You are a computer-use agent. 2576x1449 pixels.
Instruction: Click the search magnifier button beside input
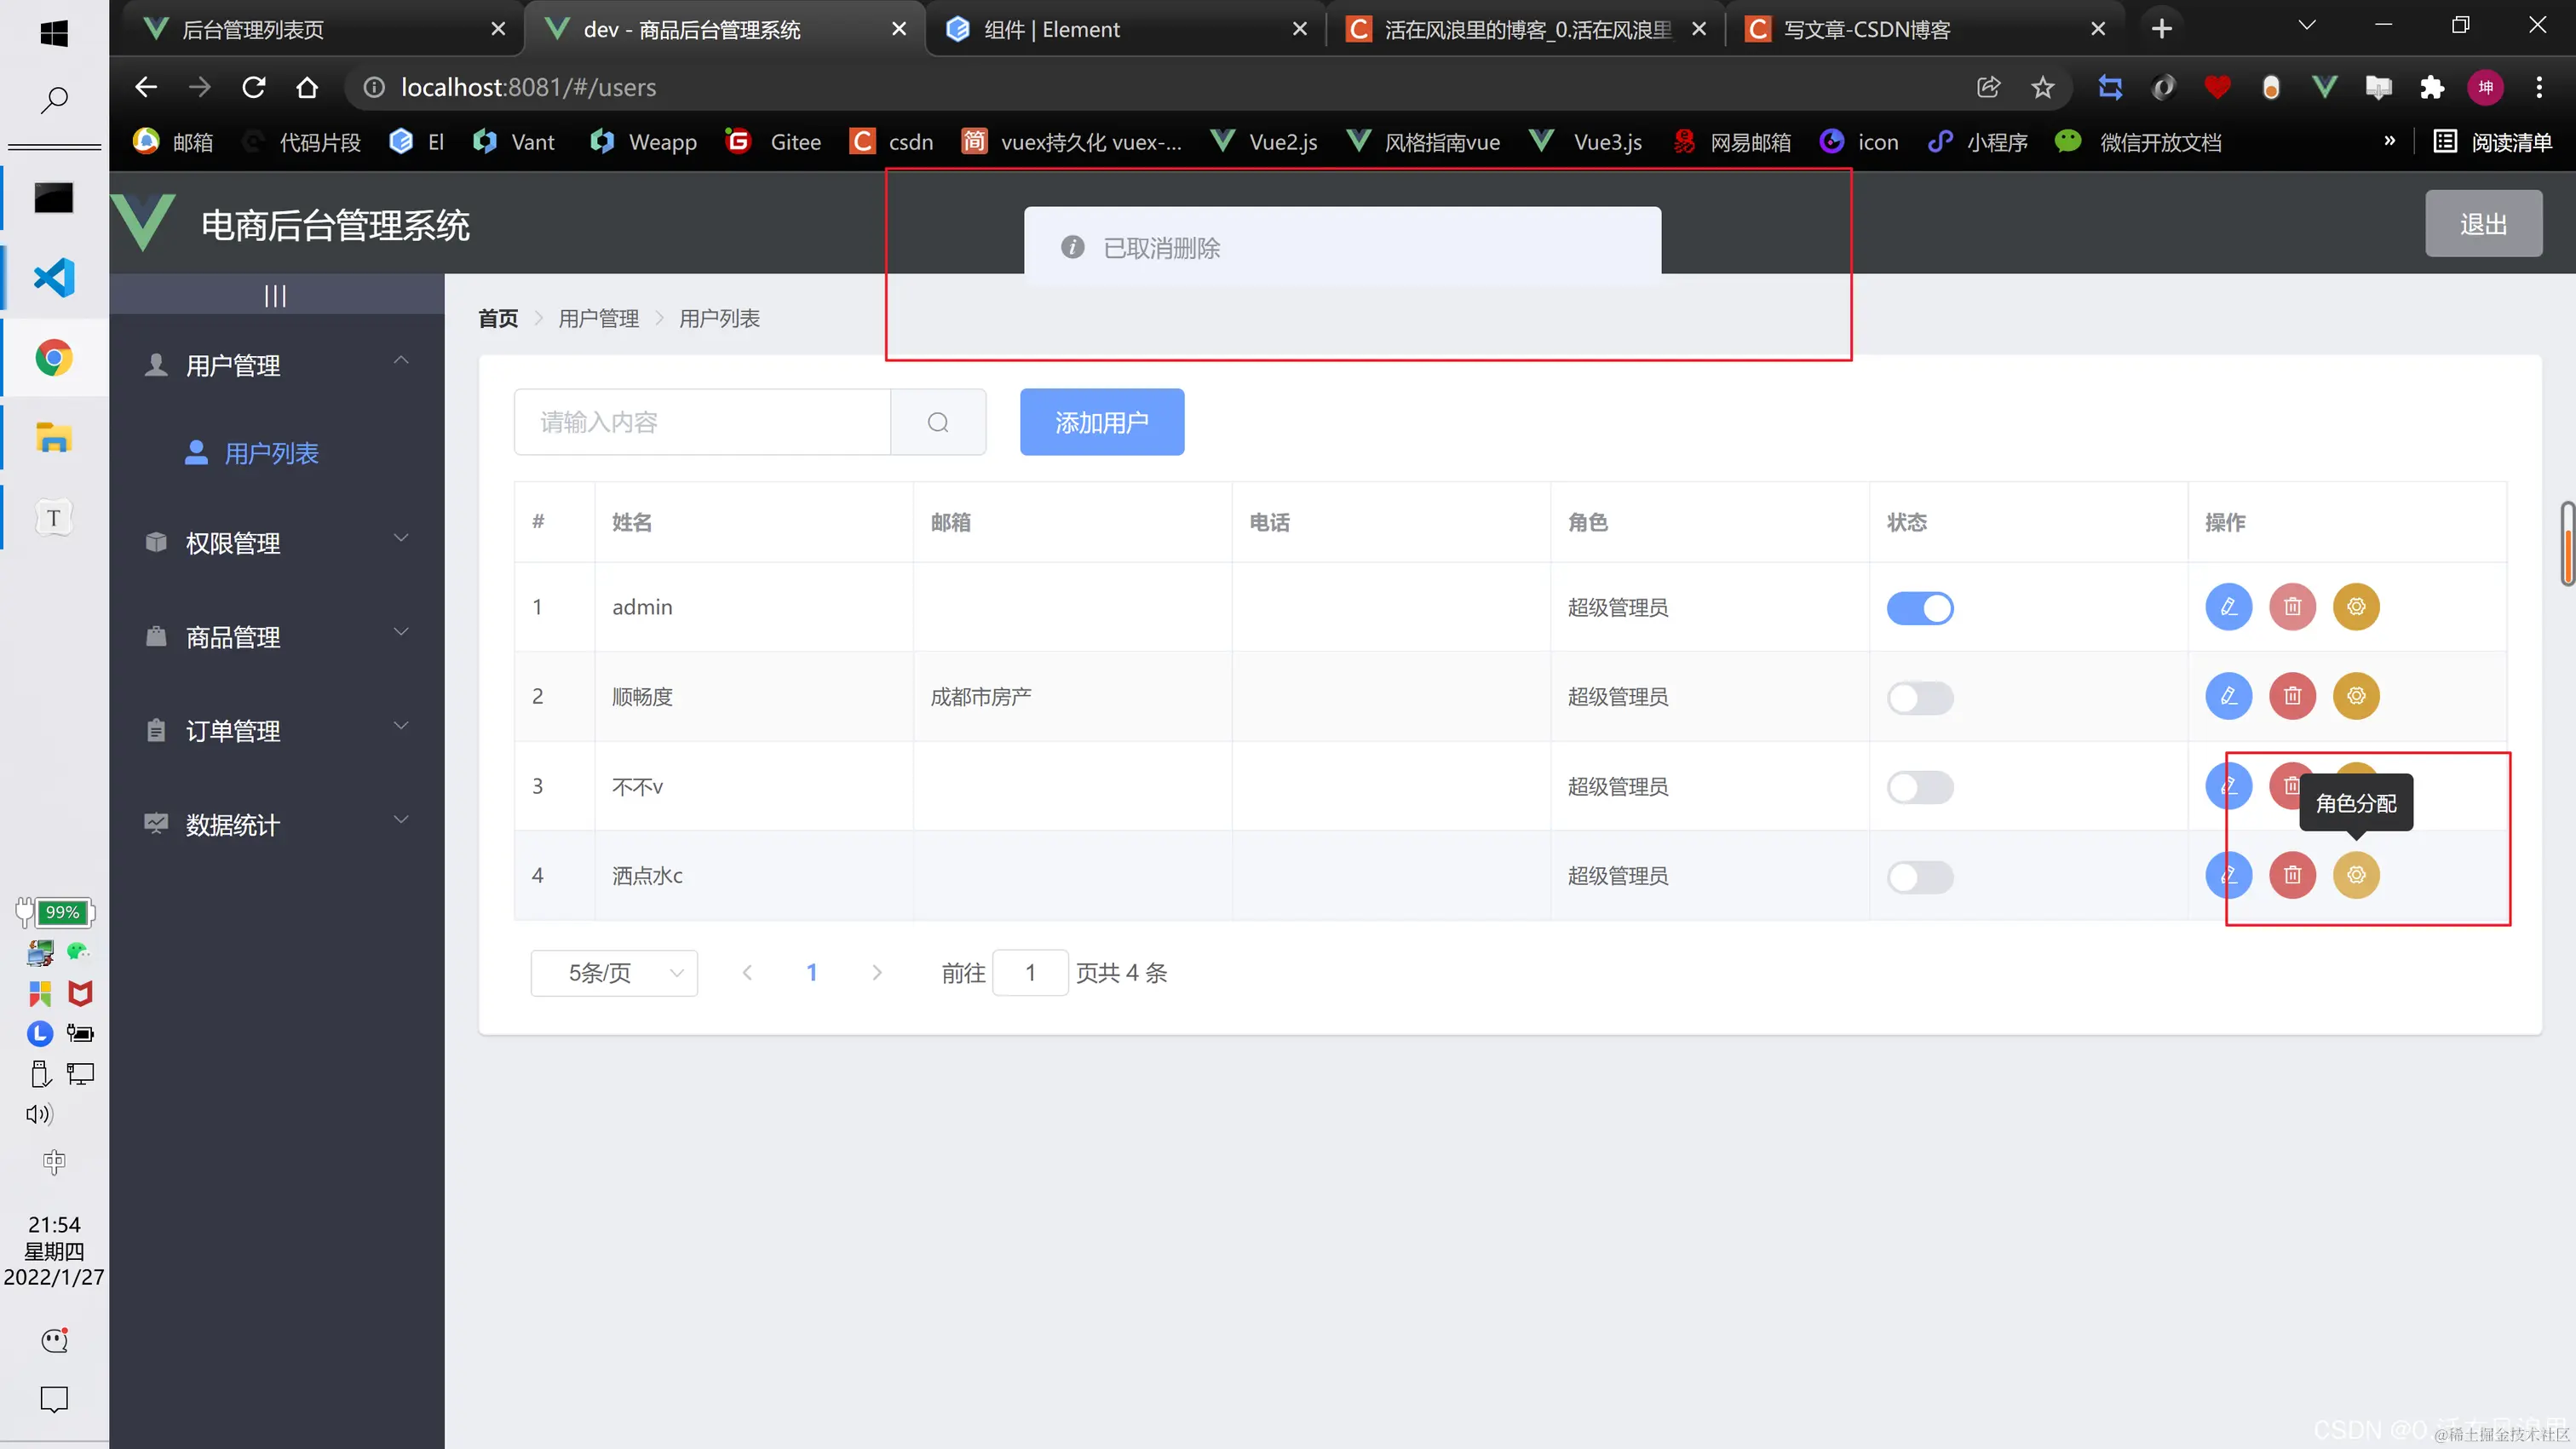pyautogui.click(x=937, y=422)
